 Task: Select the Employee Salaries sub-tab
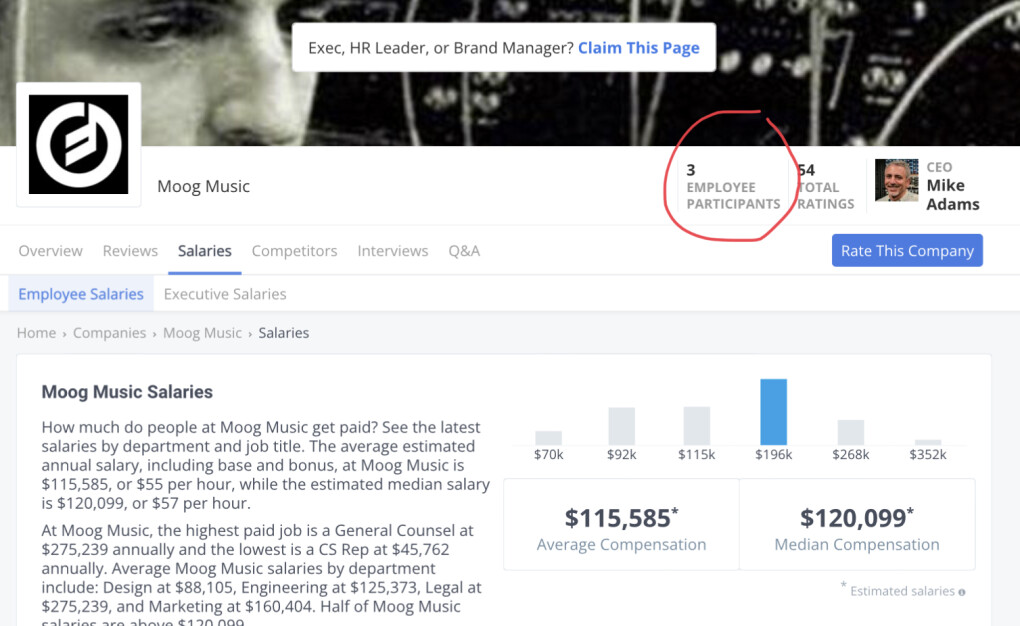(81, 294)
